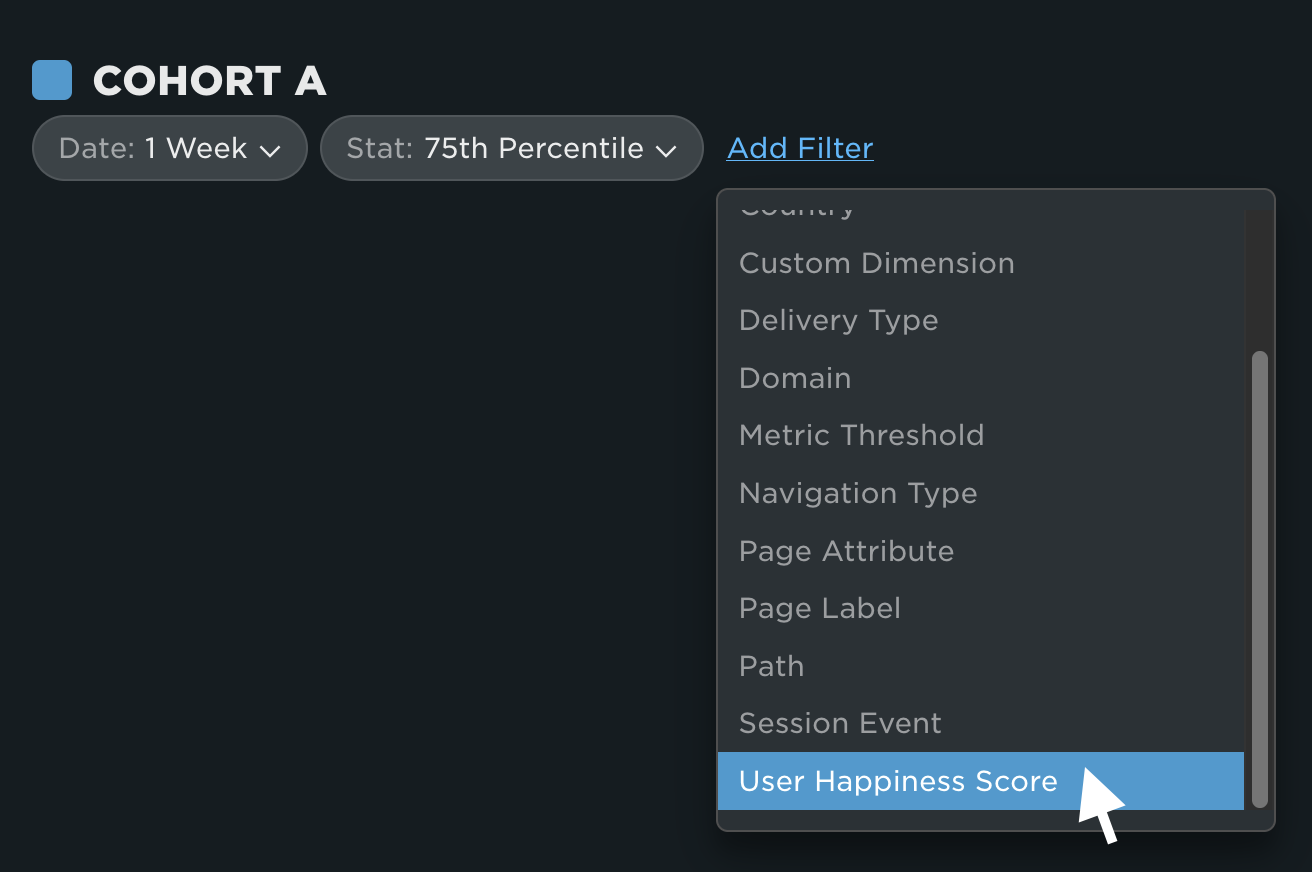Pick the Metric Threshold filter
1312x872 pixels.
click(981, 435)
